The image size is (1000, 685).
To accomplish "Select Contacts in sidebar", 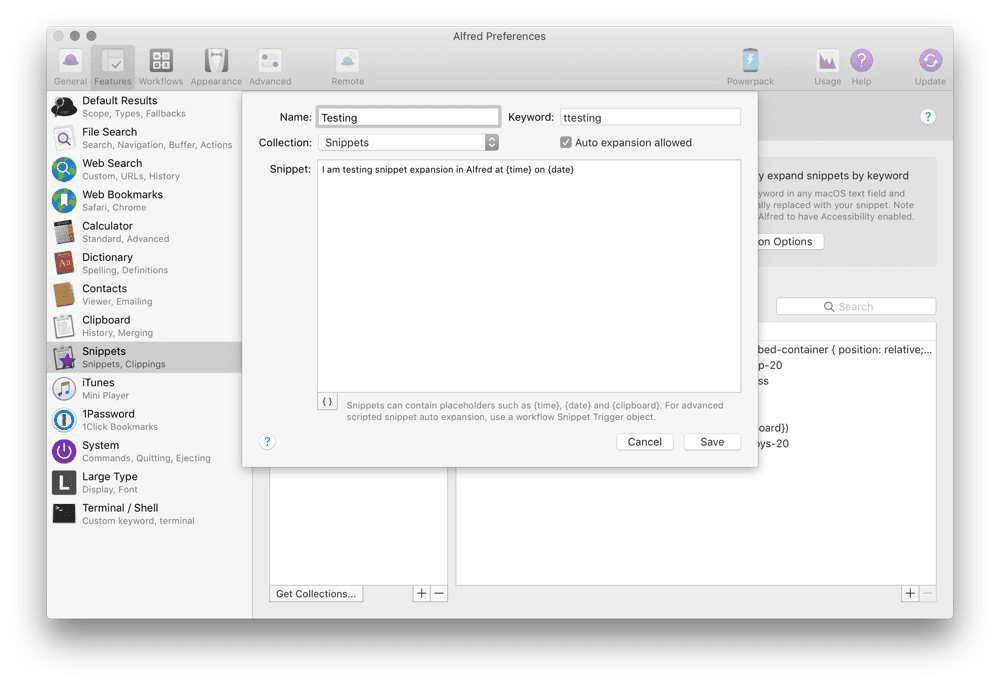I will [145, 294].
